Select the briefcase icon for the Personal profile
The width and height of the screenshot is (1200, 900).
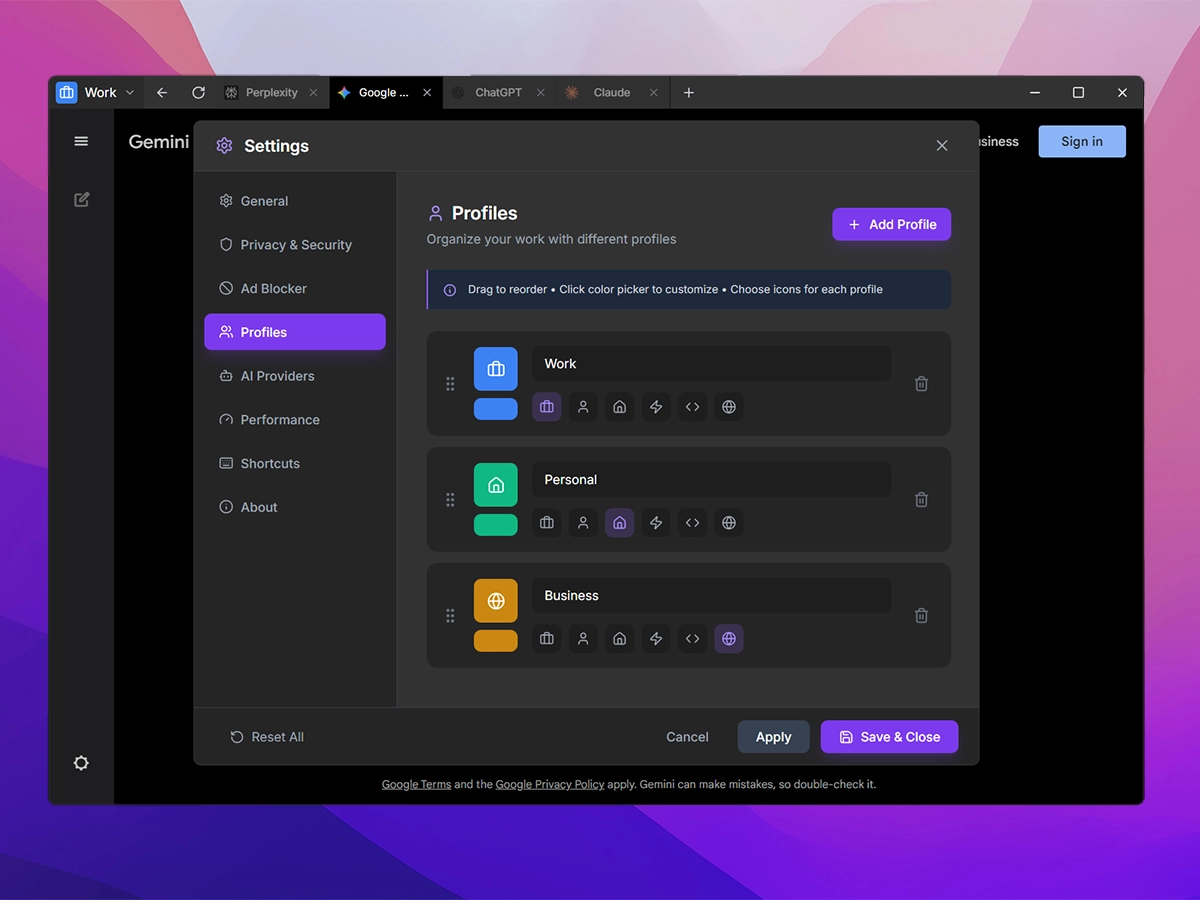tap(546, 523)
